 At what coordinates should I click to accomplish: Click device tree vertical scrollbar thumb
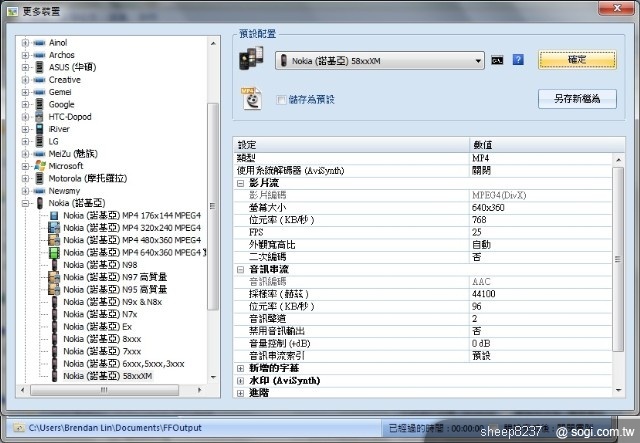[x=213, y=206]
